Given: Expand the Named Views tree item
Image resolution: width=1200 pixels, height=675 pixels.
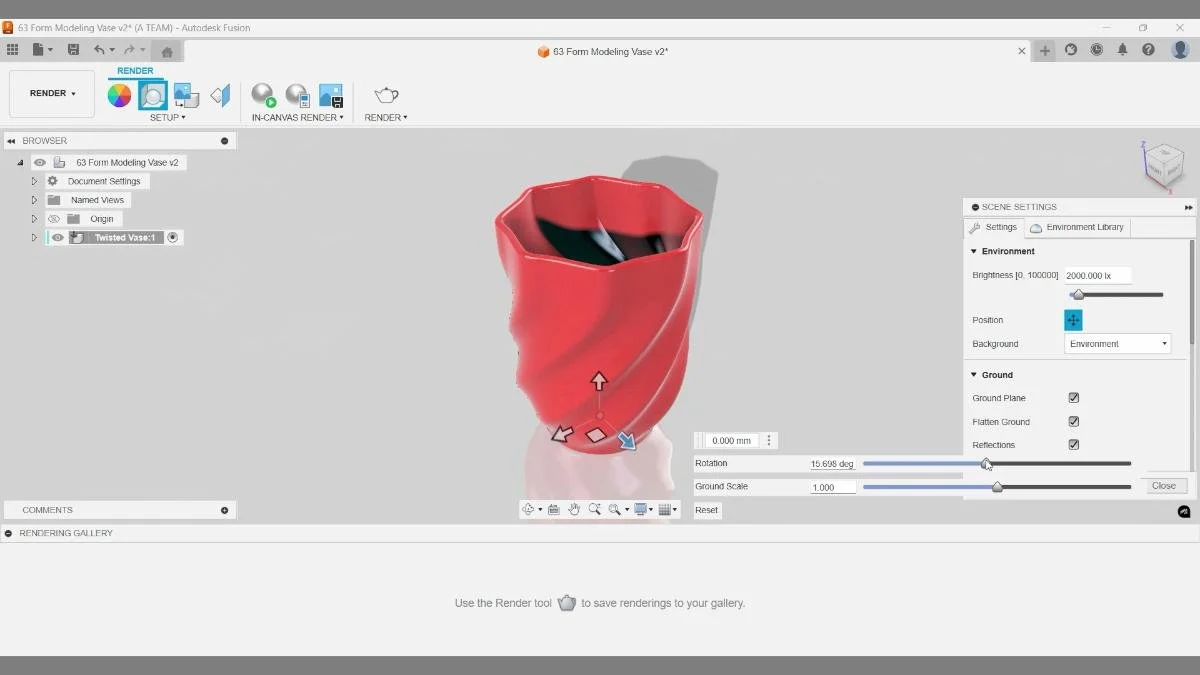Looking at the screenshot, I should tap(34, 199).
